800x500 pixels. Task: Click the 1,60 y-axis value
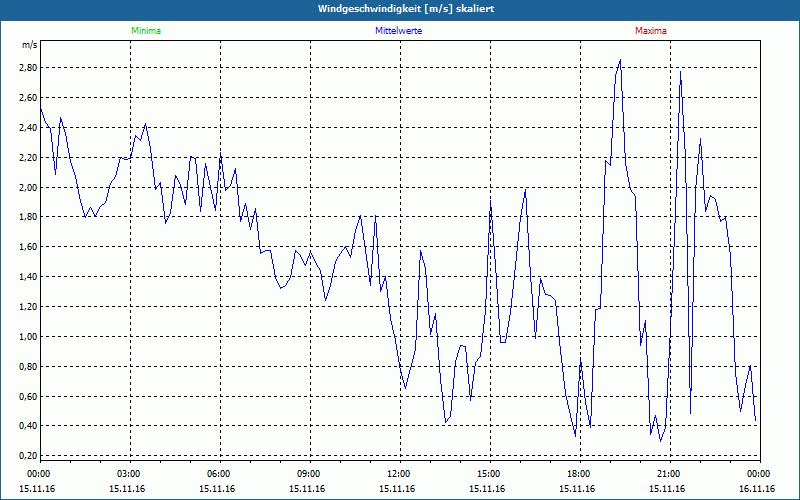click(x=30, y=247)
